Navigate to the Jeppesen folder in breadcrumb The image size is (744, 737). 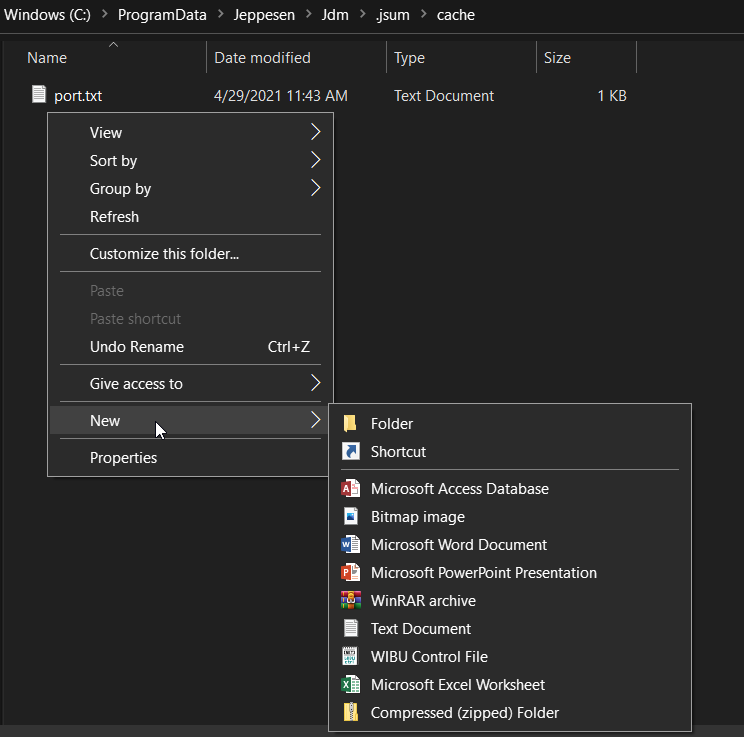pyautogui.click(x=264, y=15)
